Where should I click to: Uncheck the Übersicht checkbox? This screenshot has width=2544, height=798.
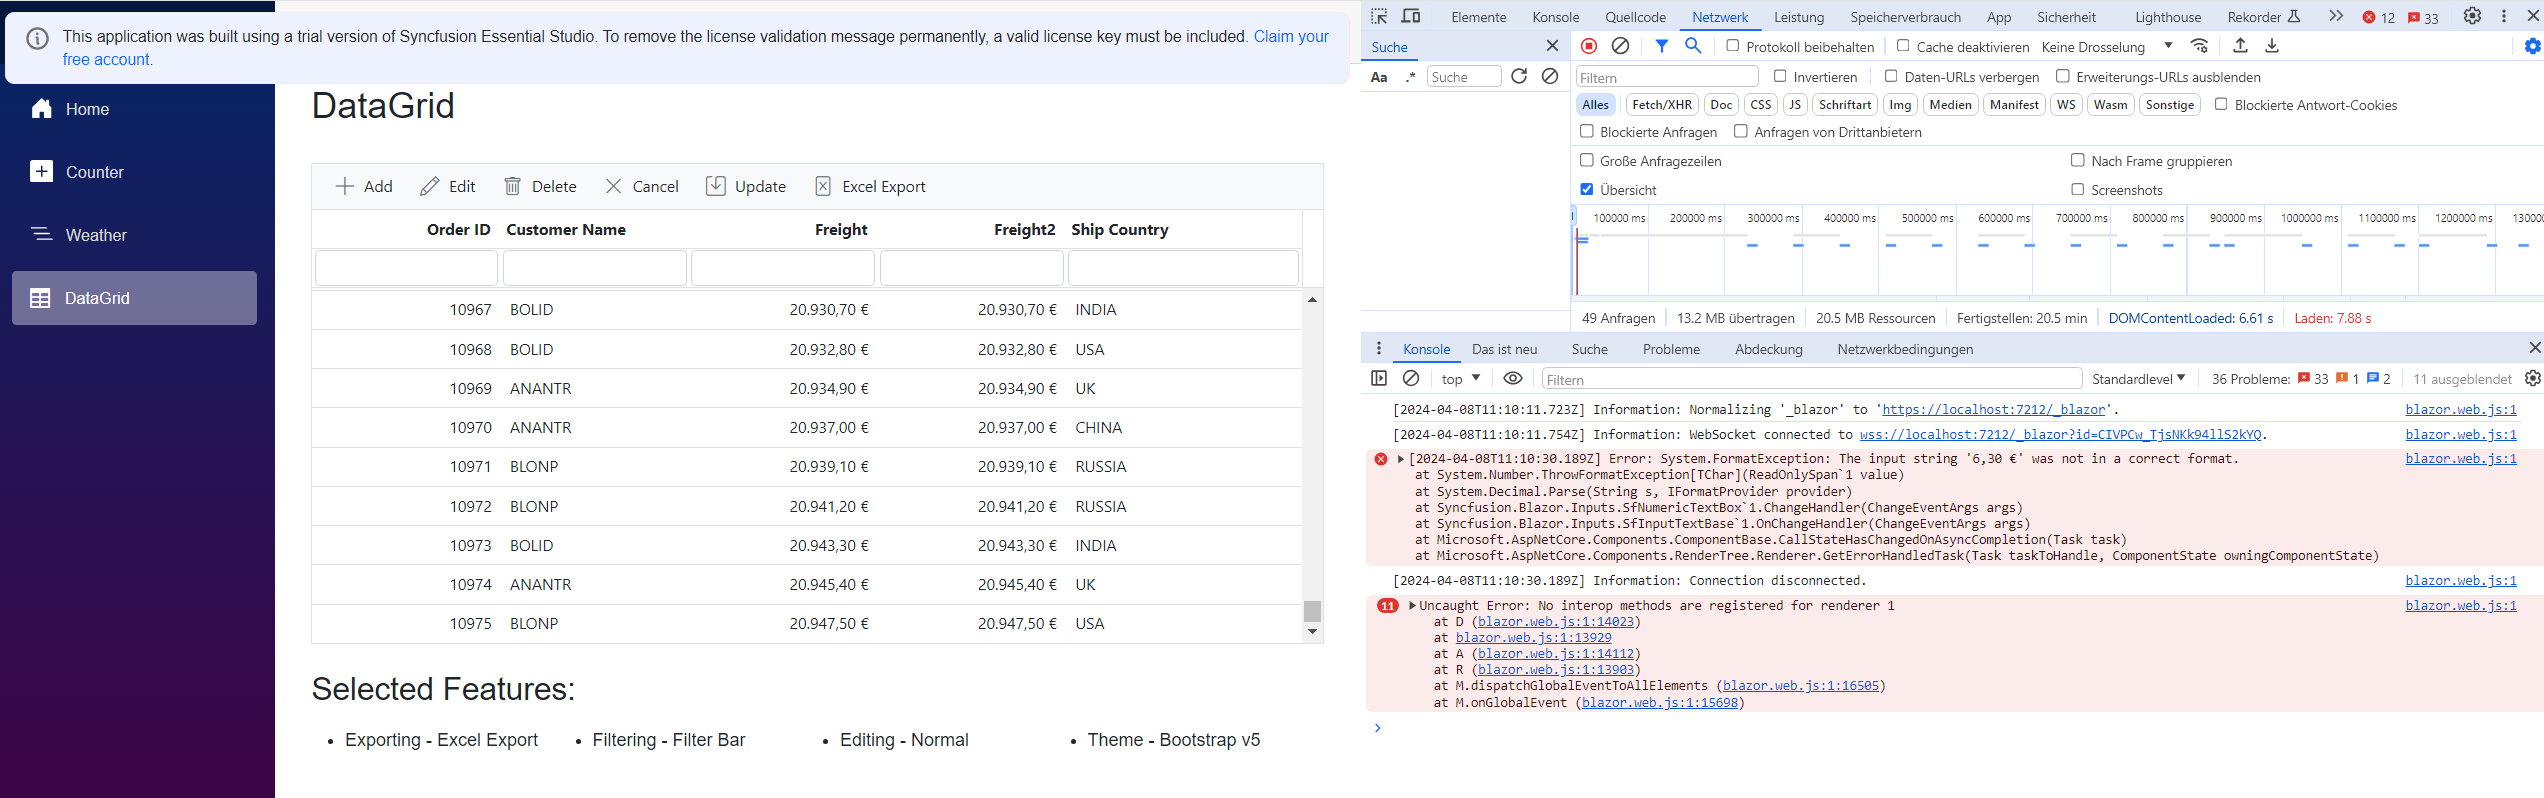[1587, 189]
